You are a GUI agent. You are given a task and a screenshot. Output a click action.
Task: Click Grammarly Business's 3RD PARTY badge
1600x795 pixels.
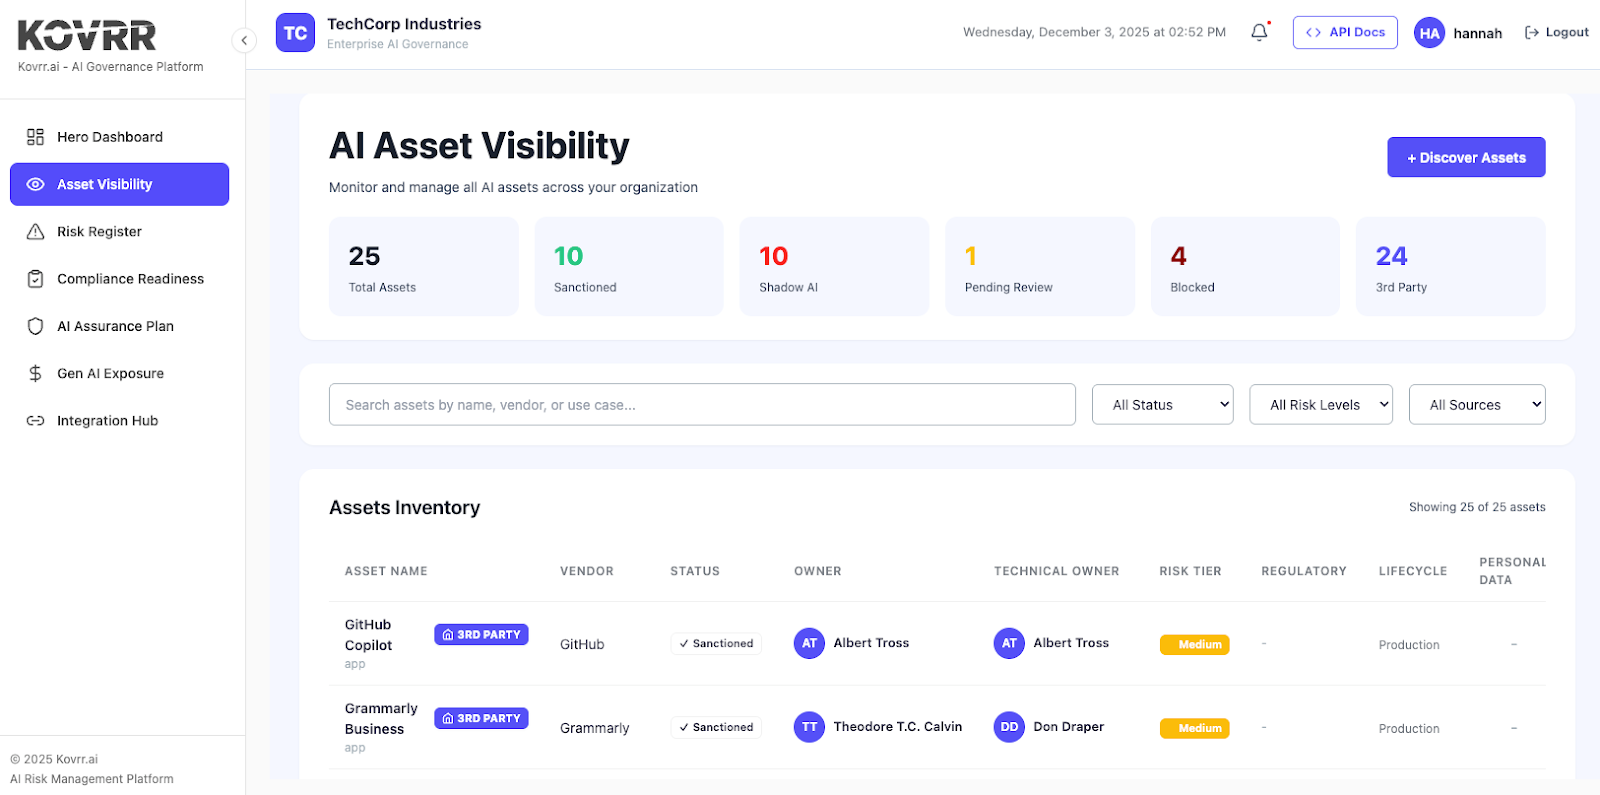[x=481, y=718]
